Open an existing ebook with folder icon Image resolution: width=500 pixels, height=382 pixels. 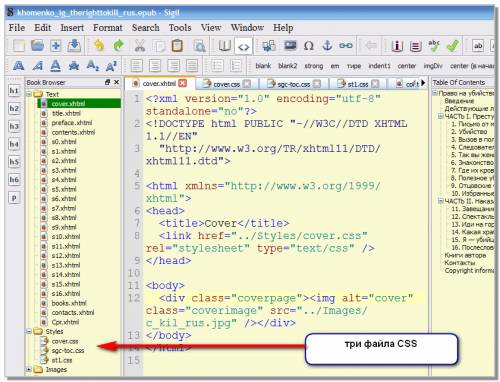[37, 46]
